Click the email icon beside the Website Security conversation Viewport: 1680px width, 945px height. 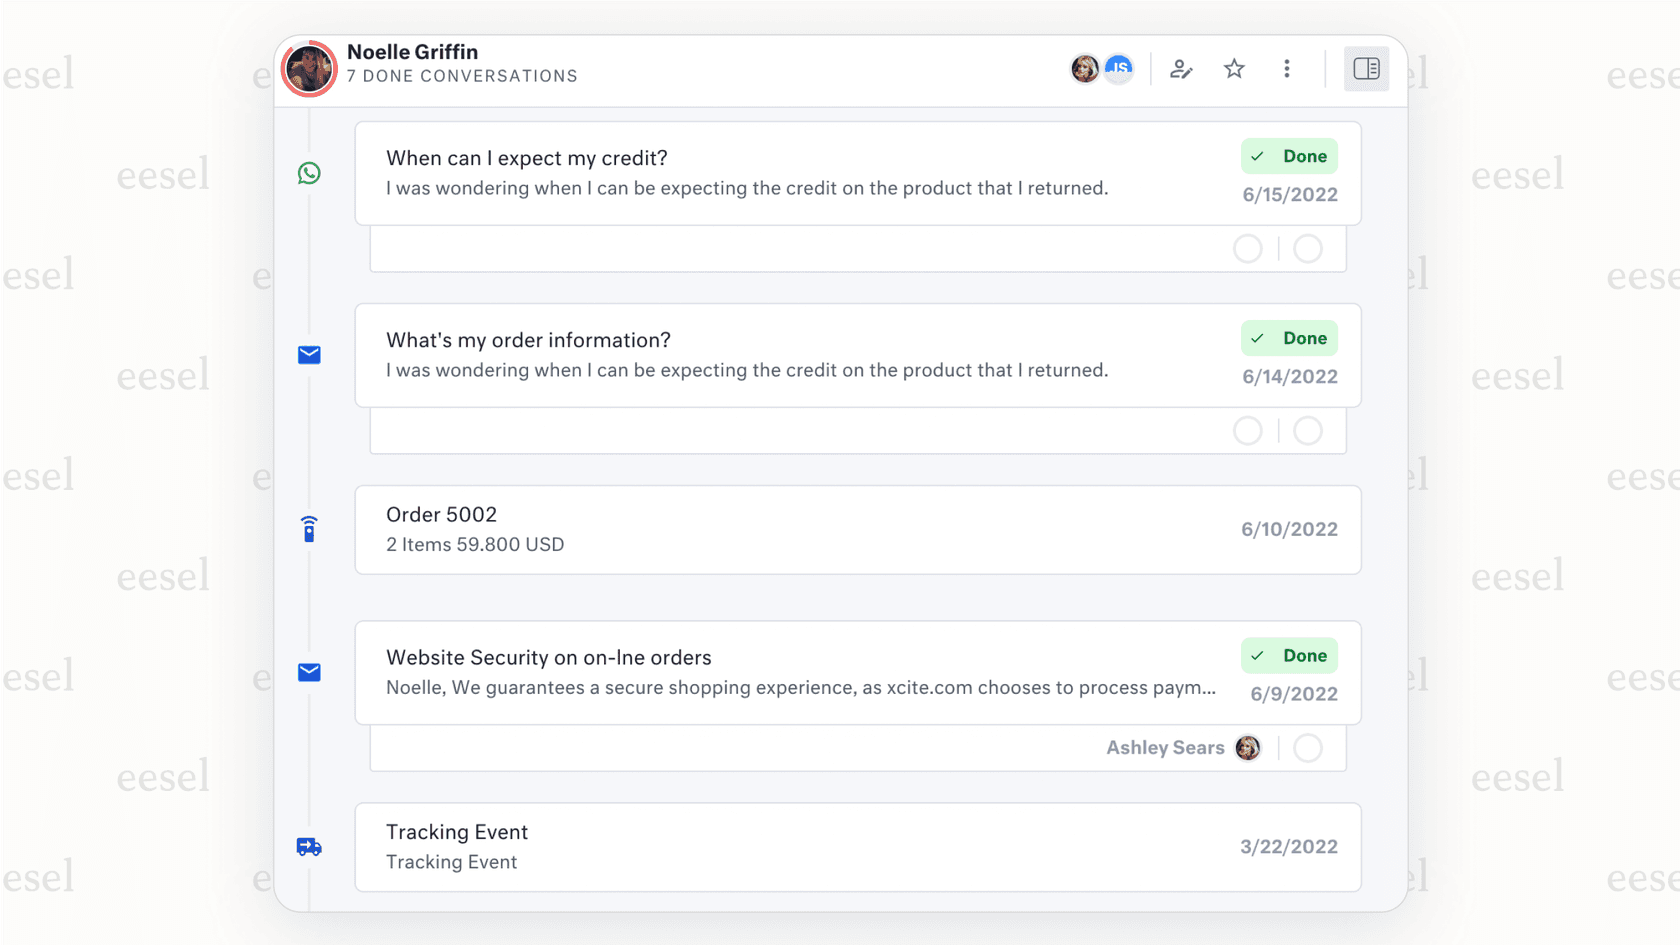(309, 672)
